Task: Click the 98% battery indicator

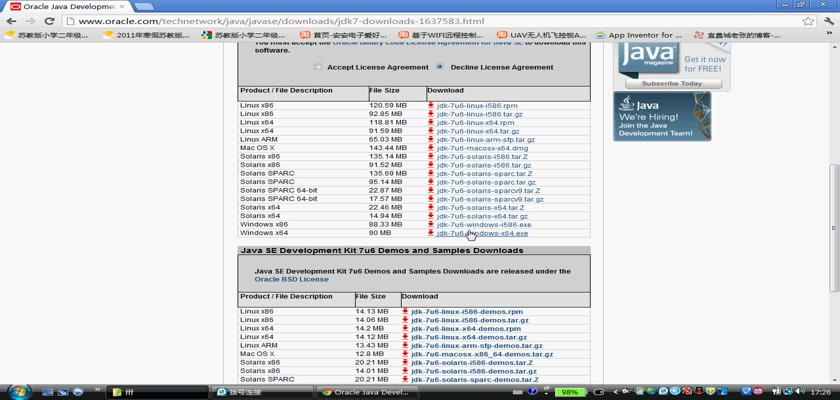Action: (569, 392)
